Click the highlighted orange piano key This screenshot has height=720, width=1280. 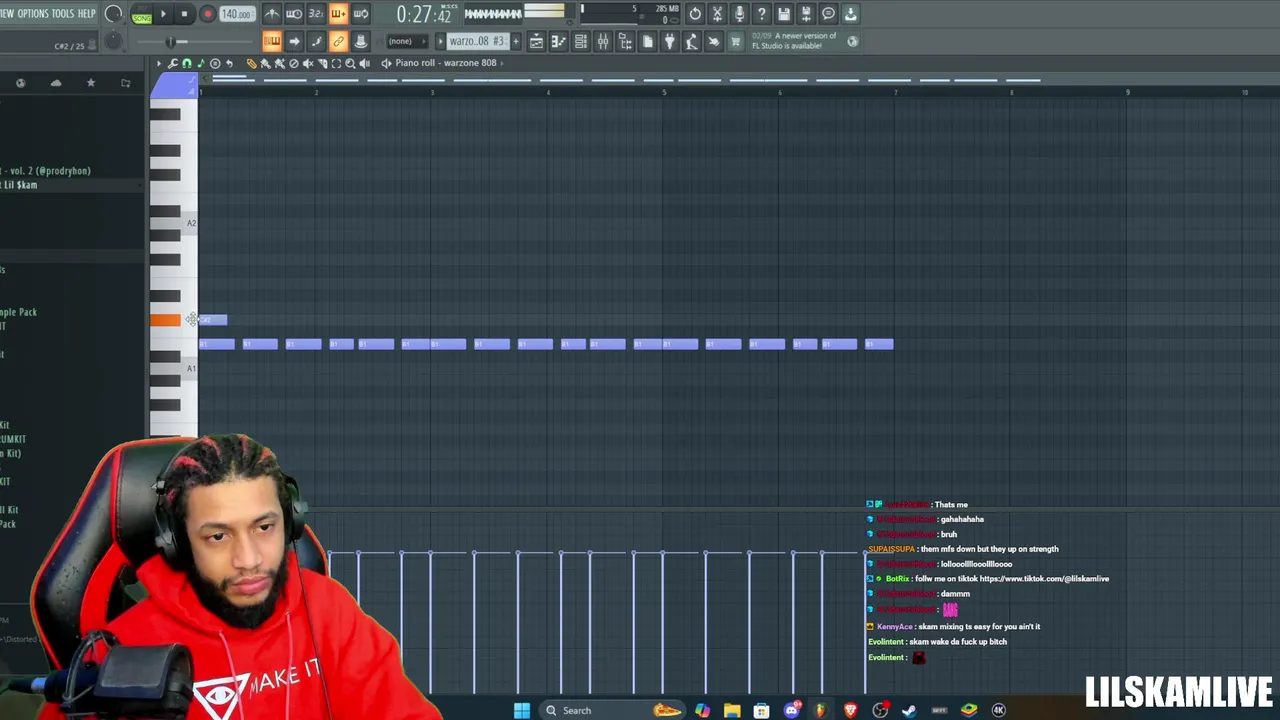point(165,320)
